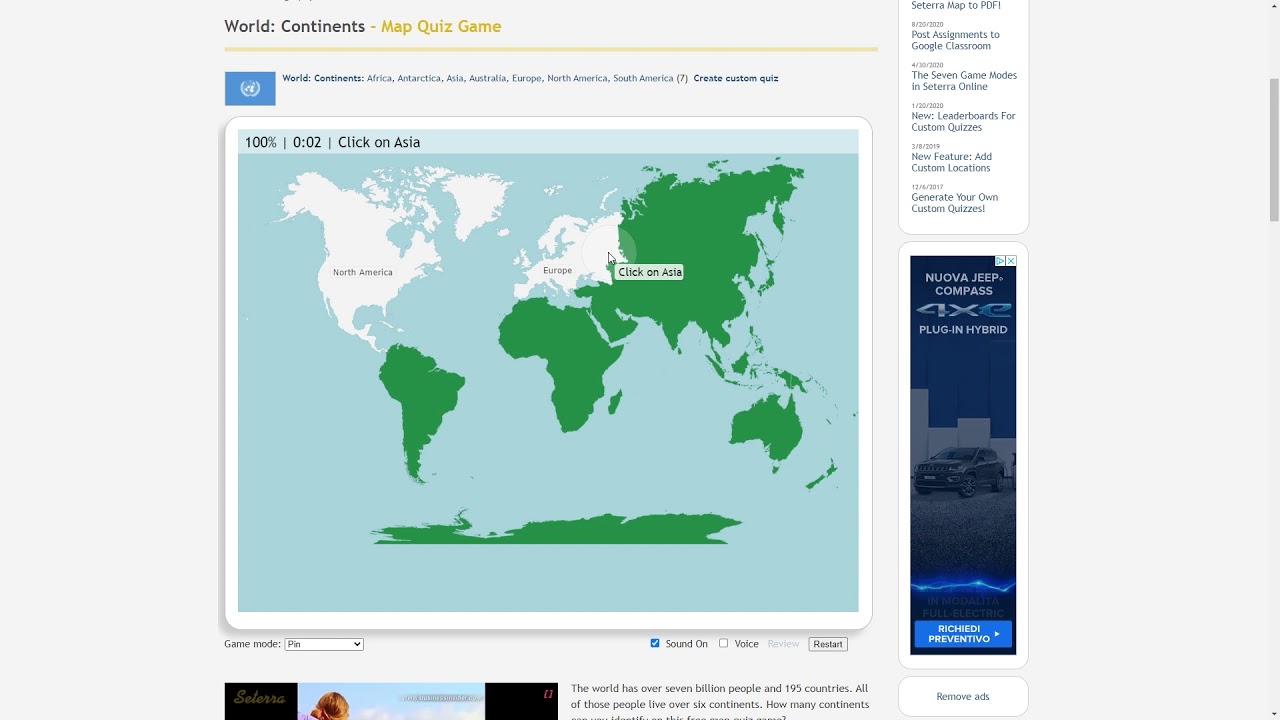Click the Seterra video thumbnail
1280x720 pixels.
(x=391, y=701)
